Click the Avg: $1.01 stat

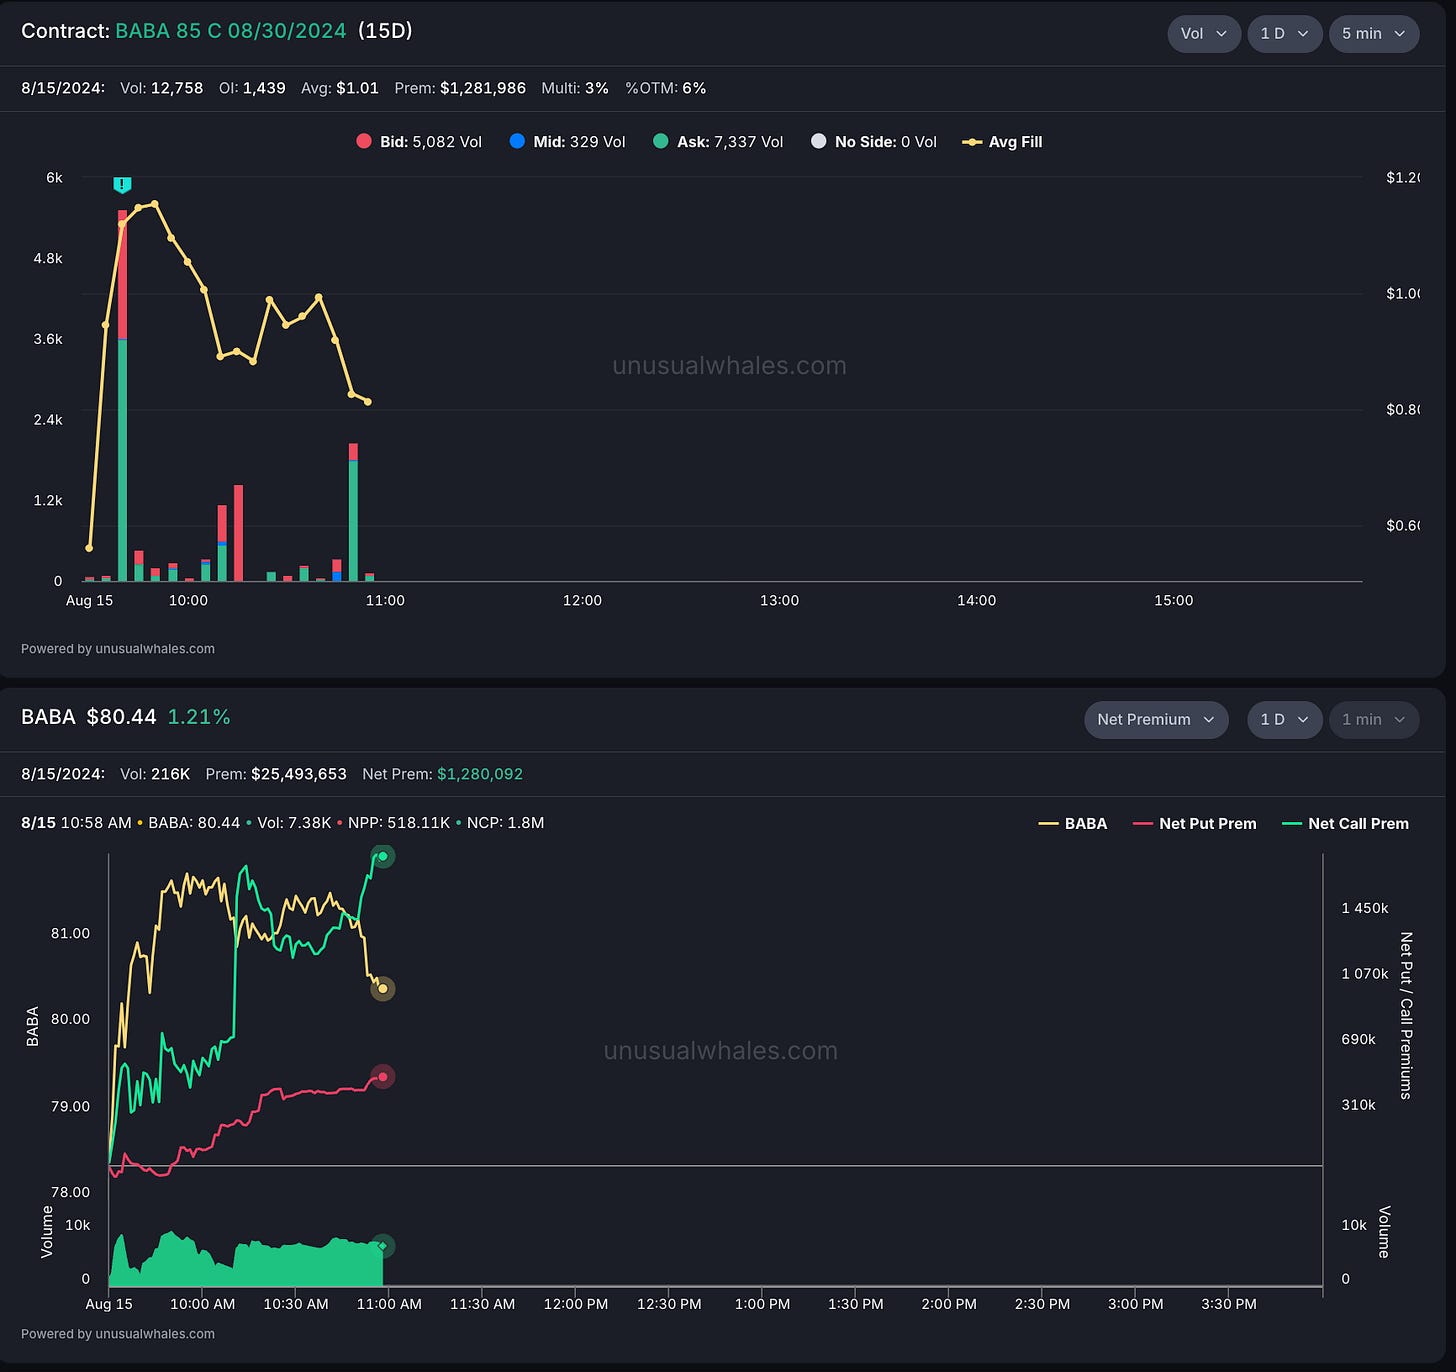click(340, 88)
